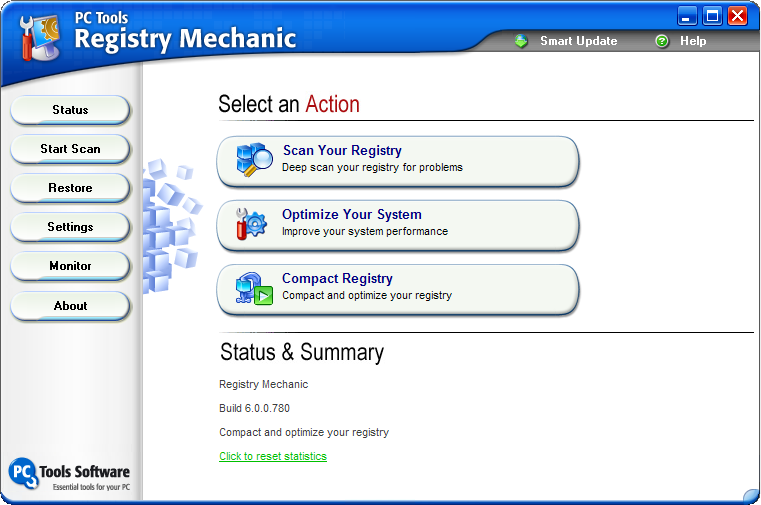761x505 pixels.
Task: Open the Status section in the sidebar
Action: point(70,110)
